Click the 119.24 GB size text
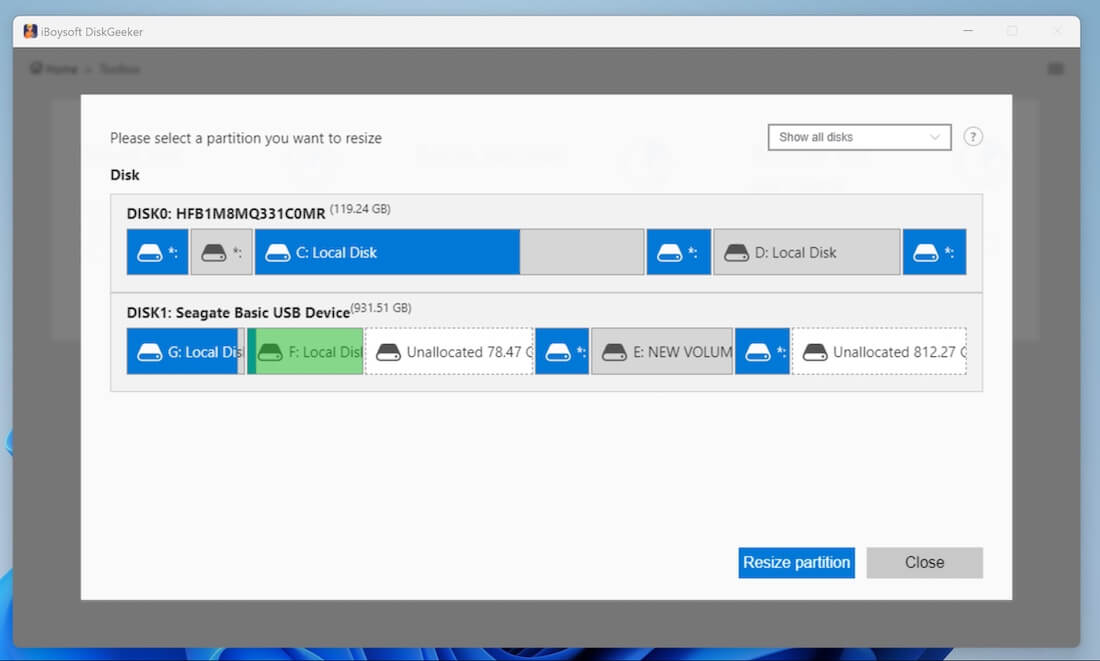Image resolution: width=1100 pixels, height=661 pixels. [360, 209]
